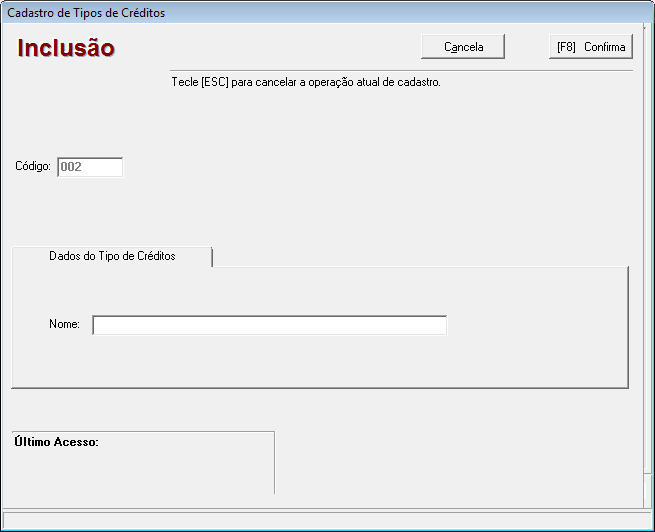Click the Cadastro de Tipos de Créditos title bar
The width and height of the screenshot is (655, 532).
300,13
